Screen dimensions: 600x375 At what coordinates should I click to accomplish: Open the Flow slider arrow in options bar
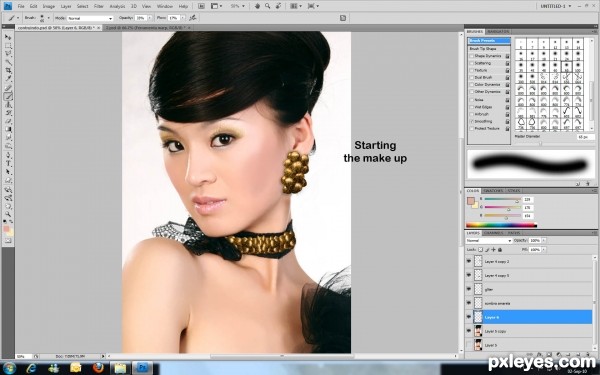pyautogui.click(x=183, y=18)
